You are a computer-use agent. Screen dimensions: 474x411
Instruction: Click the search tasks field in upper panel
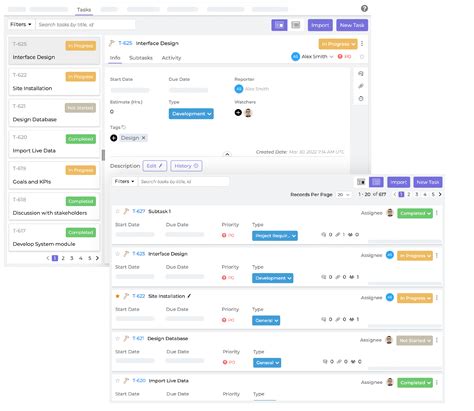85,24
